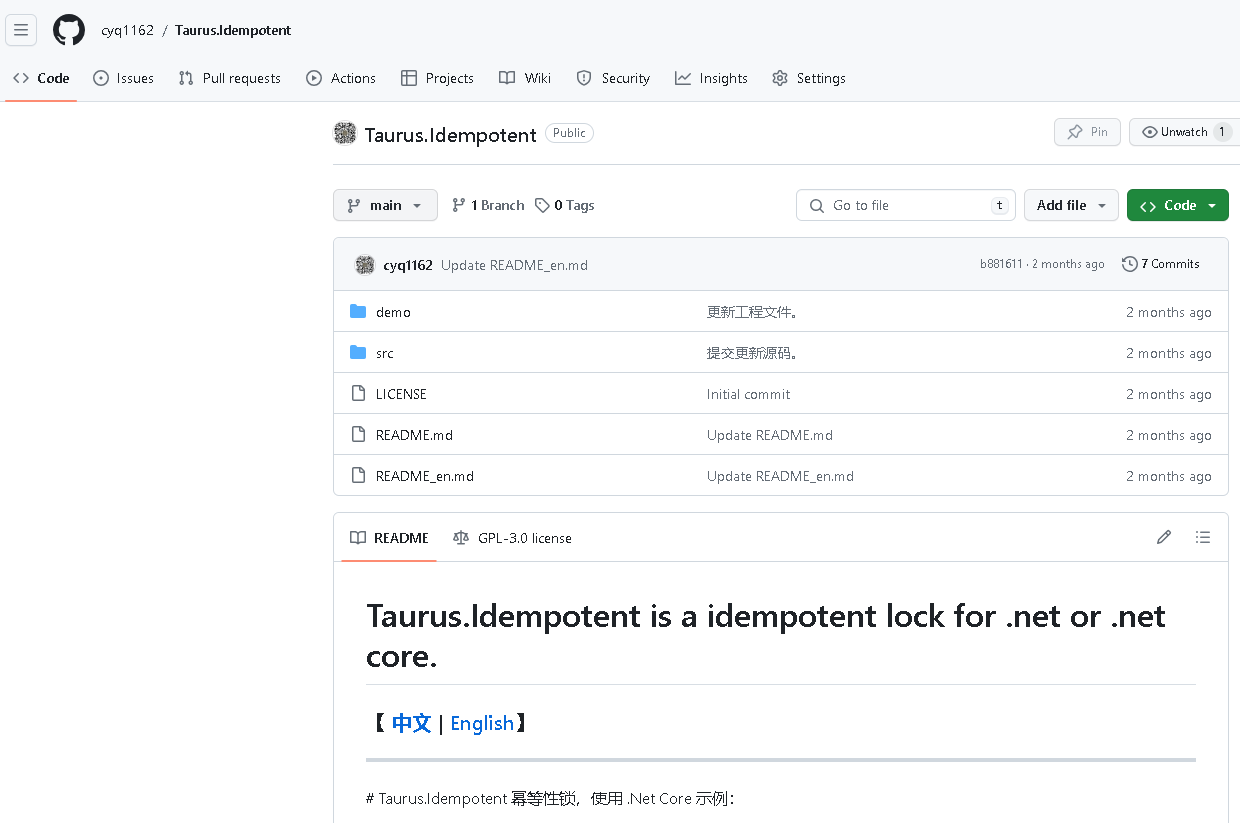Pin the repository with Pin button
The width and height of the screenshot is (1240, 823).
pyautogui.click(x=1087, y=132)
